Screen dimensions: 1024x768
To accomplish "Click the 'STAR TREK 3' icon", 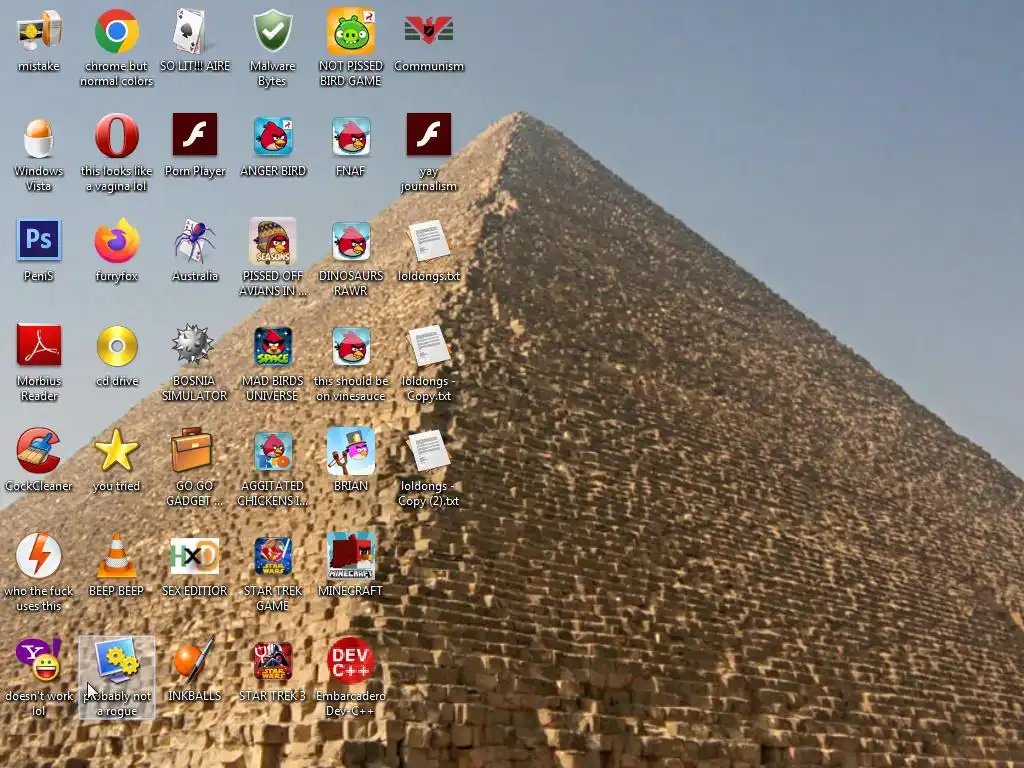I will click(x=272, y=661).
